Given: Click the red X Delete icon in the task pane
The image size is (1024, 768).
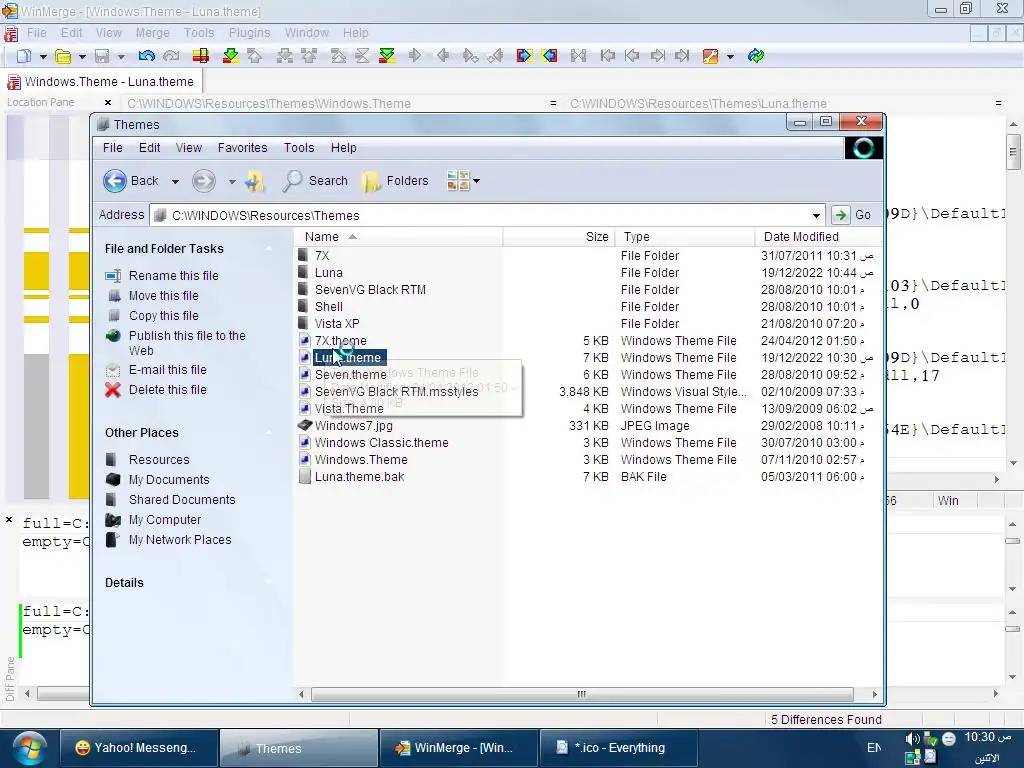Looking at the screenshot, I should (x=113, y=390).
